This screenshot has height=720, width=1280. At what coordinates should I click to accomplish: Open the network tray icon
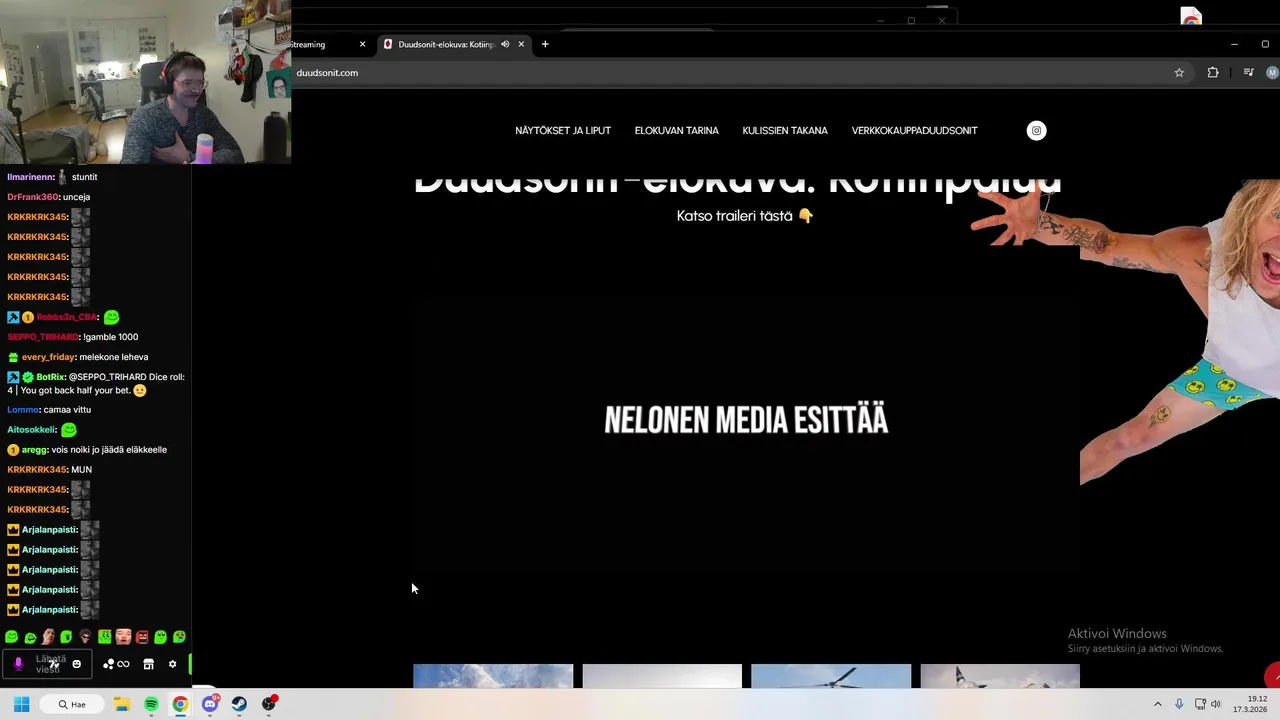click(x=1200, y=704)
